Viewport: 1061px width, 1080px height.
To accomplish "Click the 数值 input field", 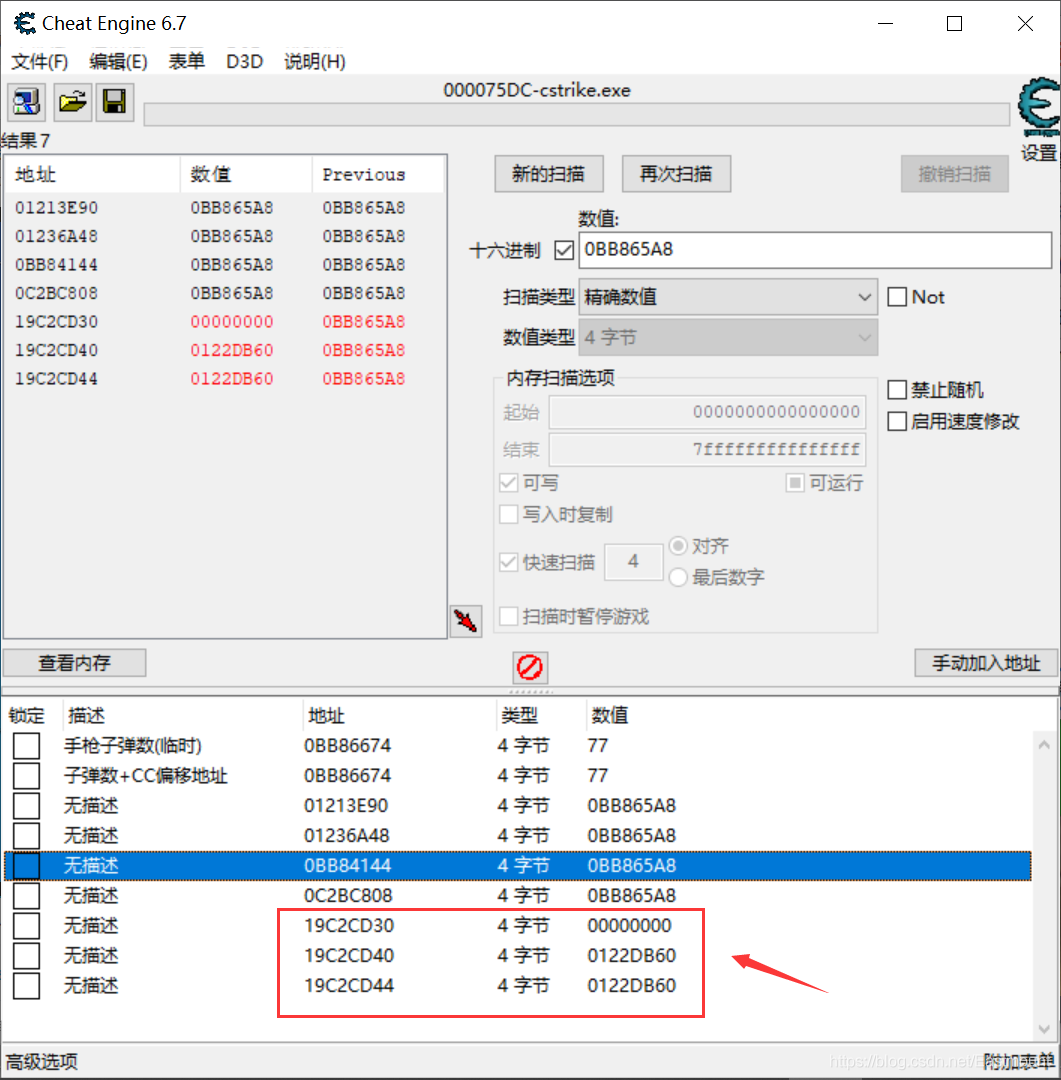I will point(815,249).
